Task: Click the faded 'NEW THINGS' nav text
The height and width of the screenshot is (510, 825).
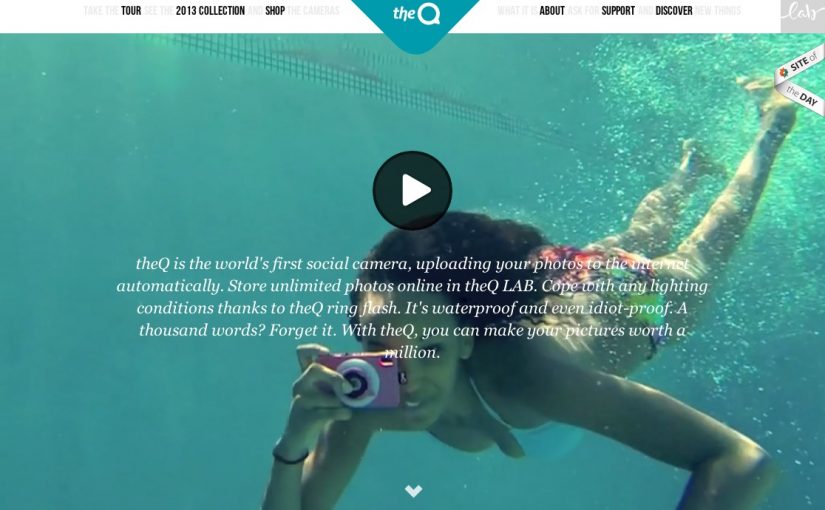Action: coord(718,11)
